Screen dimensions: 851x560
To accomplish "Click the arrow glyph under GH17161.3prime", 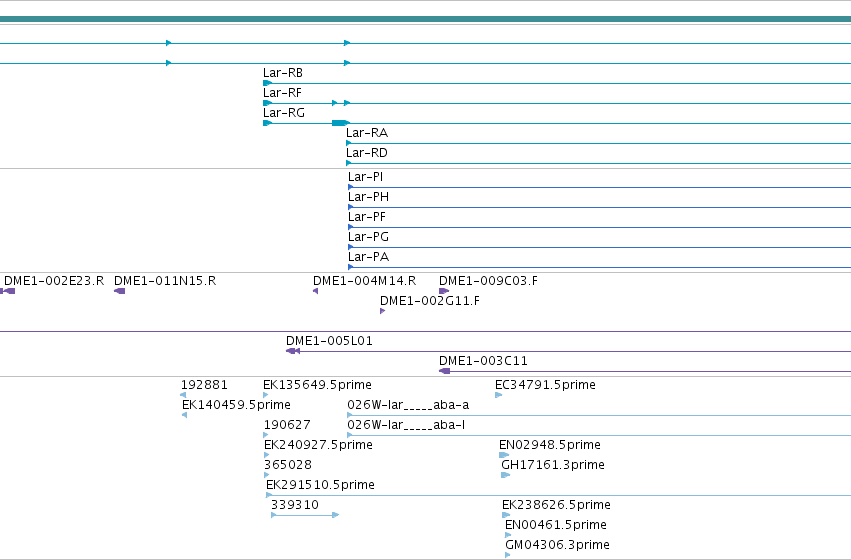I will [505, 475].
